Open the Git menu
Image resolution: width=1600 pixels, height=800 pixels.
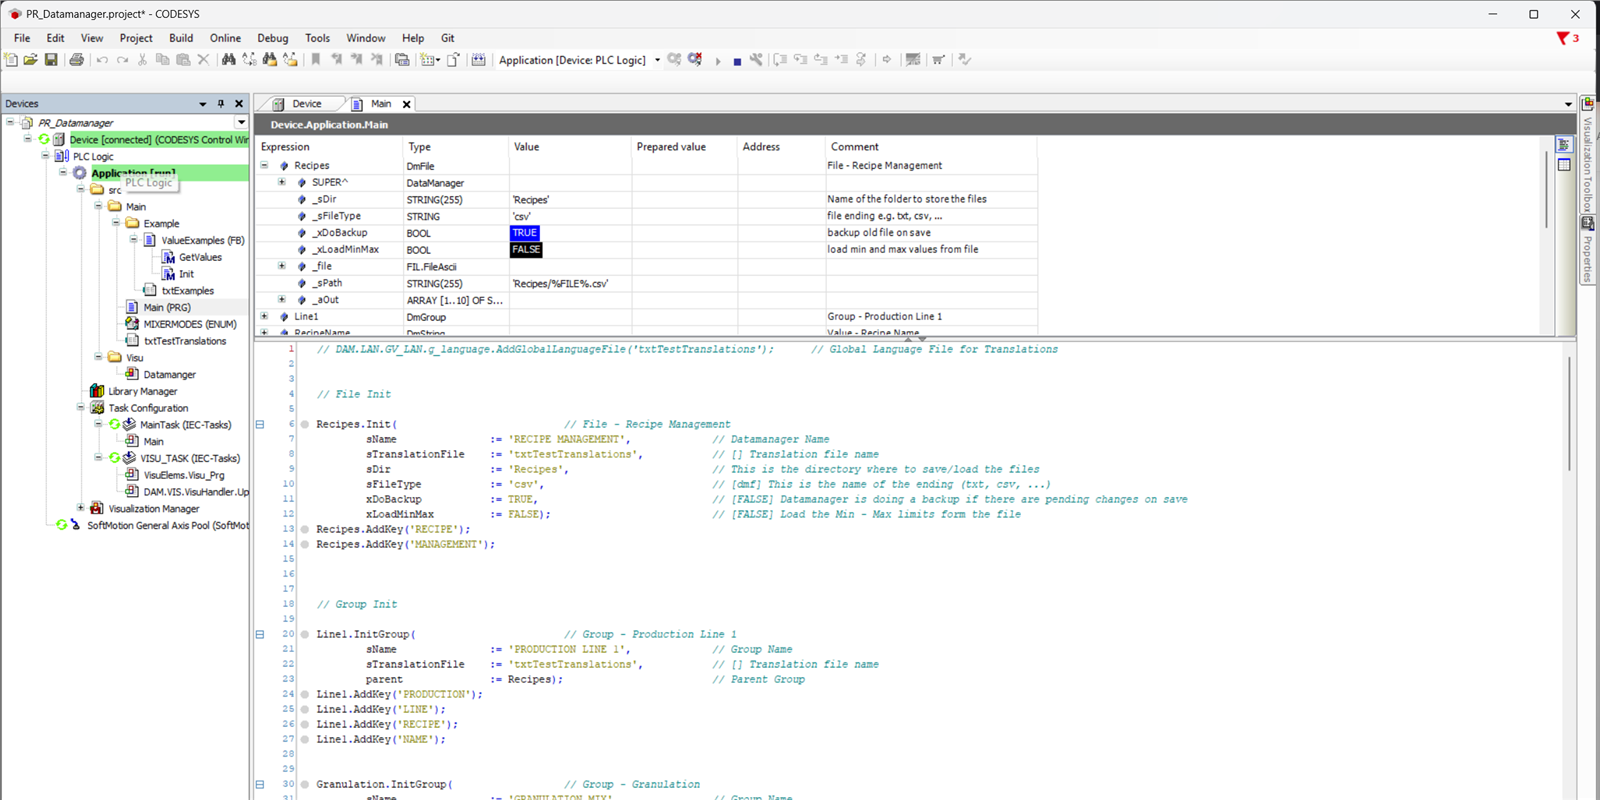[448, 38]
